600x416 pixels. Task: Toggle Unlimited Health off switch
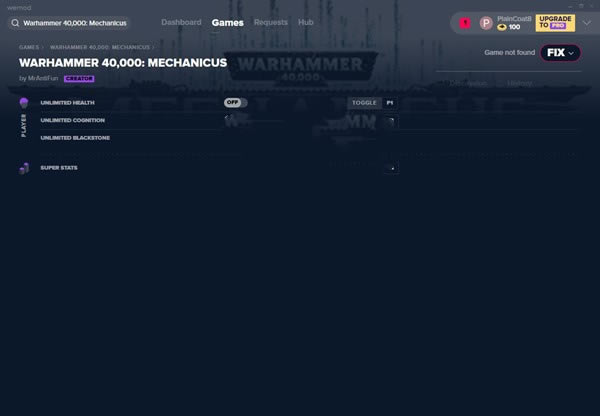[x=235, y=102]
